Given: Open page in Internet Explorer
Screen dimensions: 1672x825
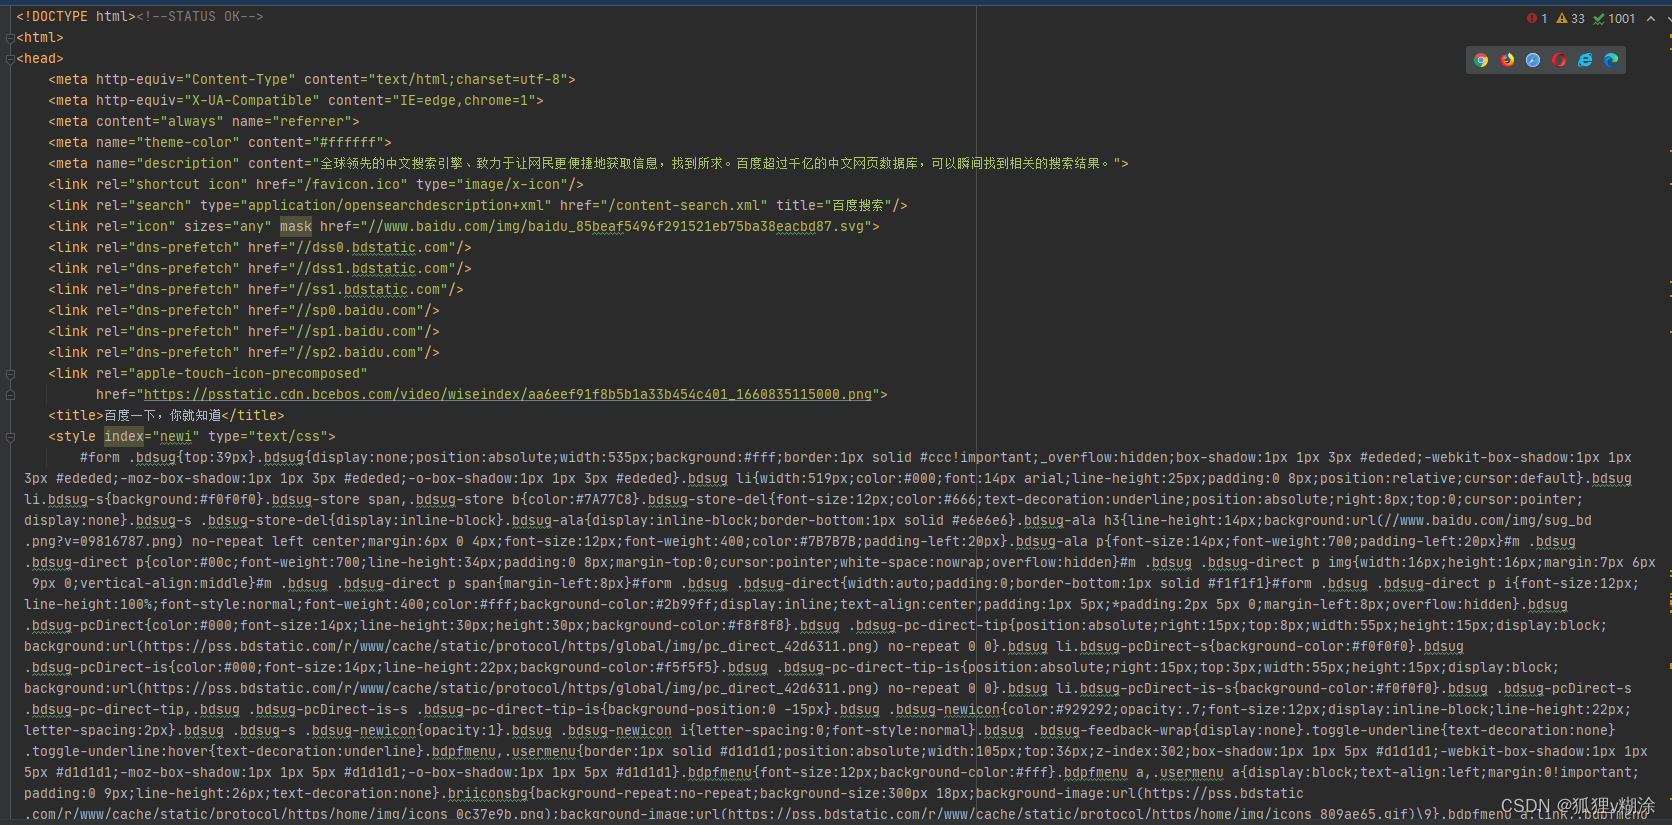Looking at the screenshot, I should [1585, 60].
